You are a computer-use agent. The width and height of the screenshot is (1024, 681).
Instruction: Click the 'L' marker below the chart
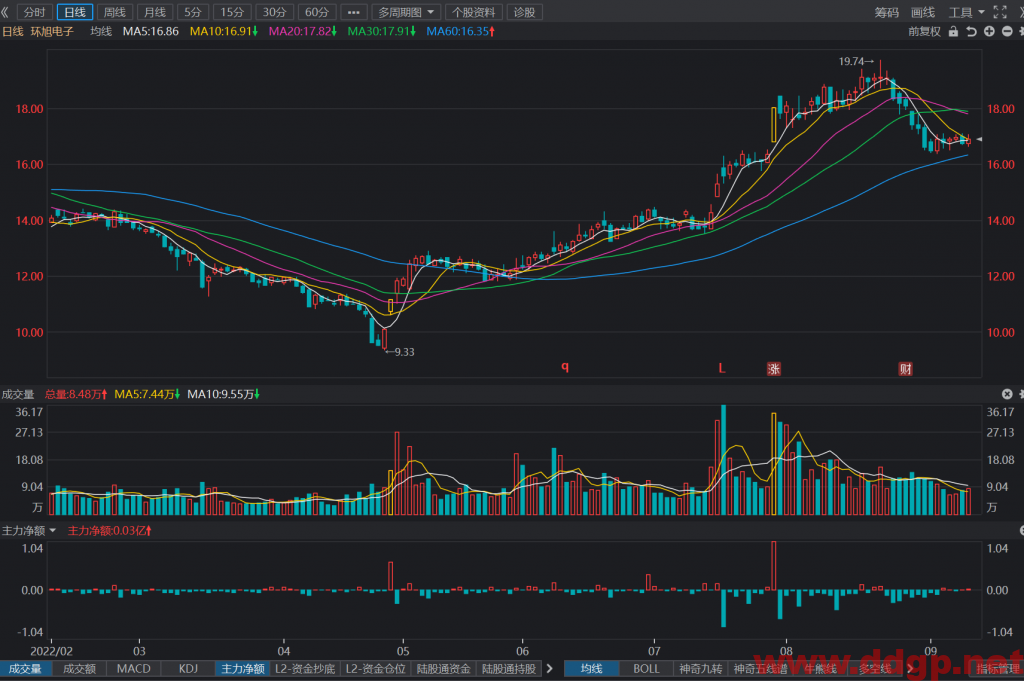click(722, 368)
